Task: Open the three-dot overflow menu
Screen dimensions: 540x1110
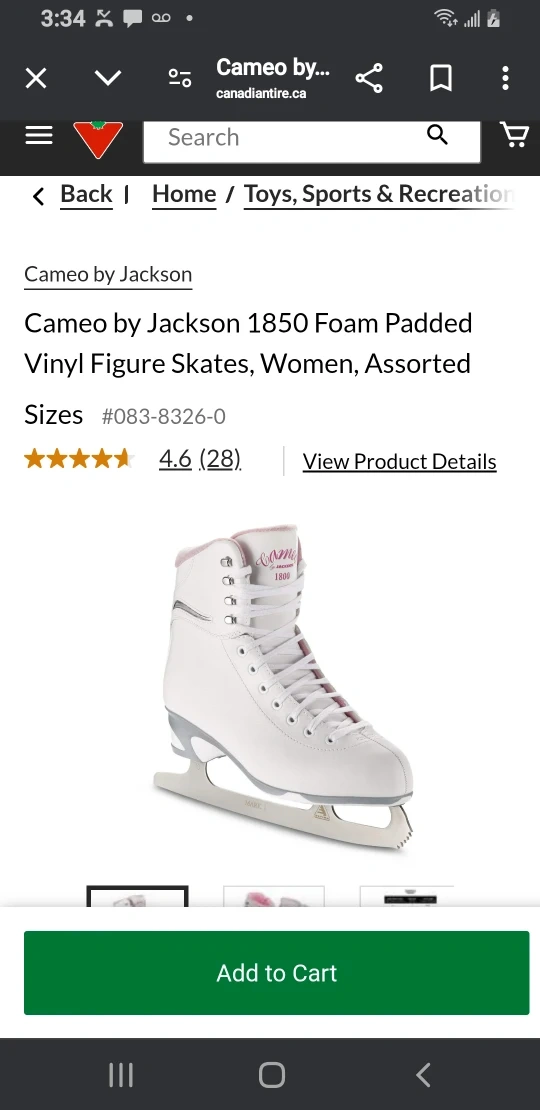Action: pos(505,78)
